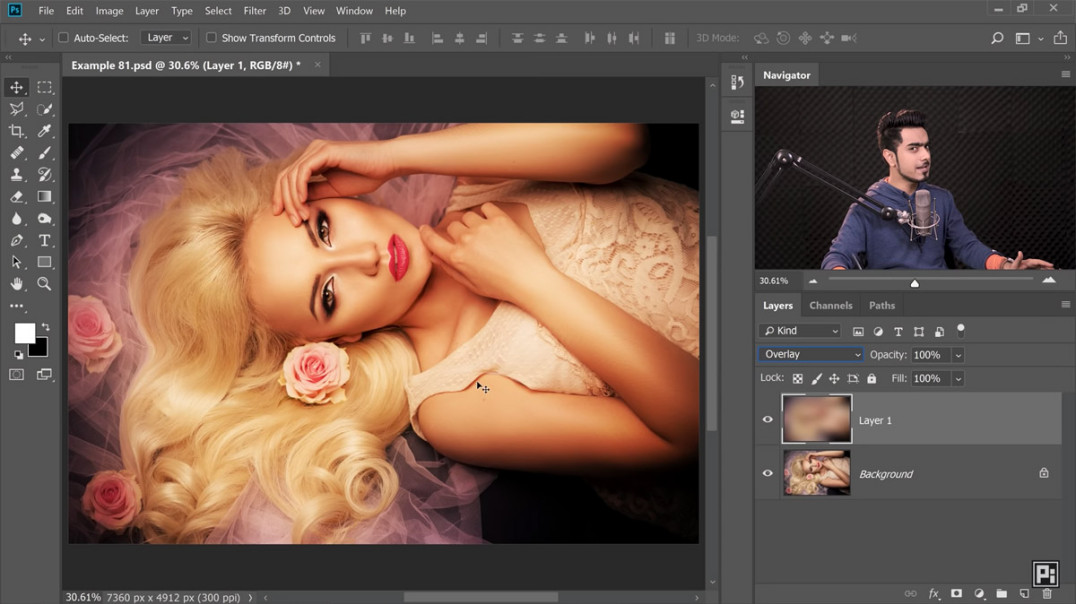Create new fill or adjustment layer
The height and width of the screenshot is (604, 1076).
point(979,594)
